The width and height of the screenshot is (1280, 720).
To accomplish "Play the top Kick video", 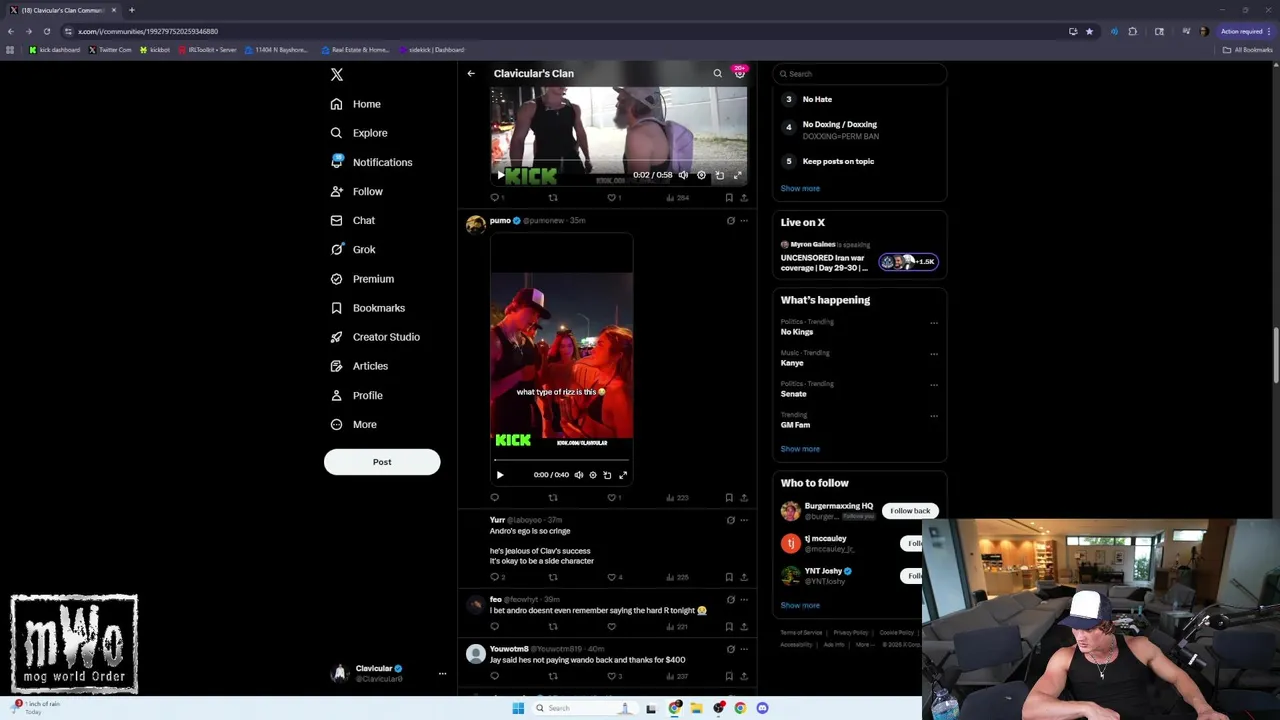I will click(501, 175).
